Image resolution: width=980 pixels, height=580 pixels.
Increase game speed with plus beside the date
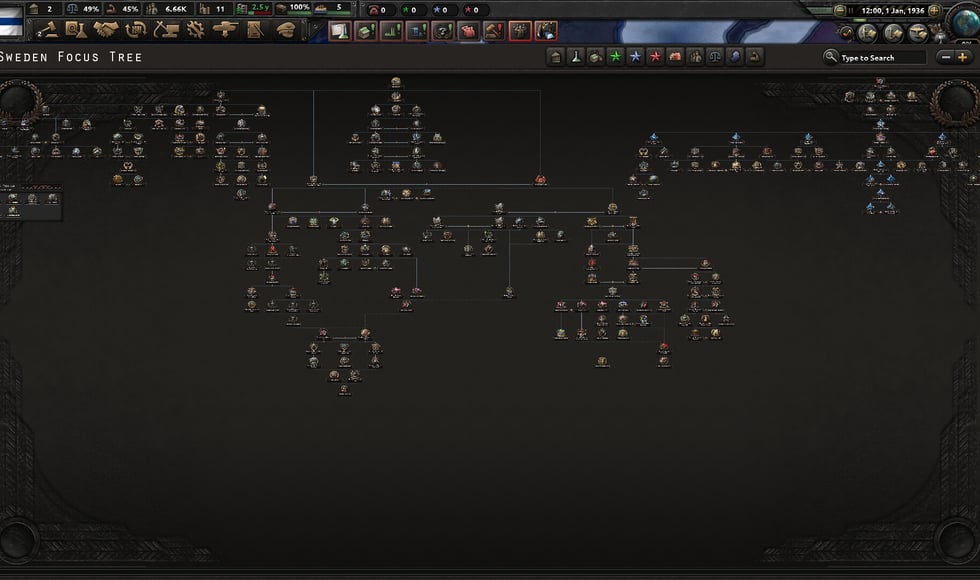click(x=934, y=10)
